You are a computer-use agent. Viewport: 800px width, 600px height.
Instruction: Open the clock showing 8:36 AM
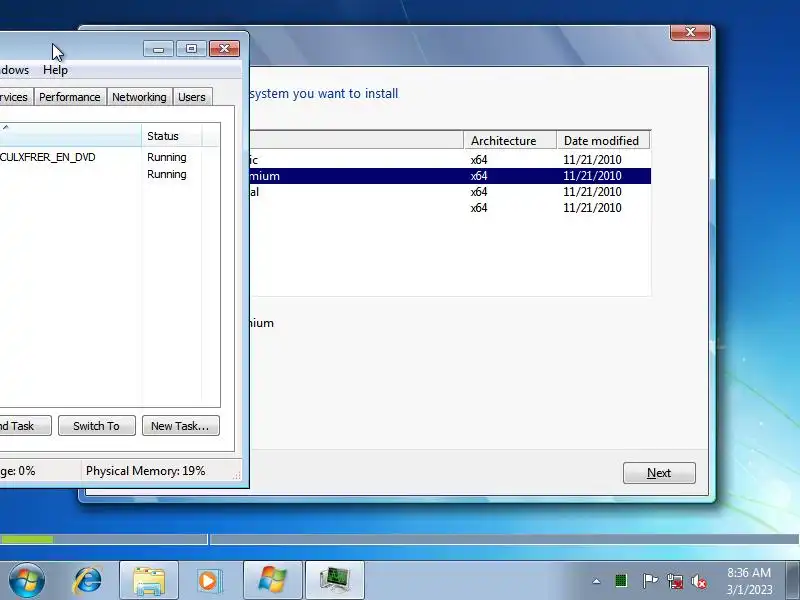tap(749, 581)
